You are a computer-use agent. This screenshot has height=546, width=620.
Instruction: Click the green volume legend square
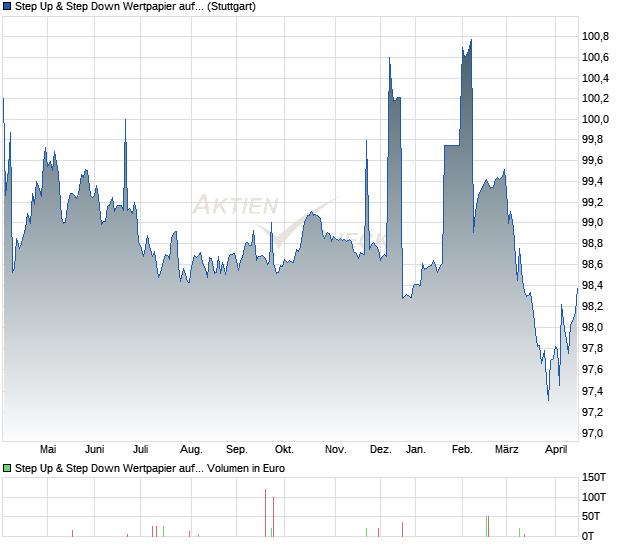pos(7,468)
